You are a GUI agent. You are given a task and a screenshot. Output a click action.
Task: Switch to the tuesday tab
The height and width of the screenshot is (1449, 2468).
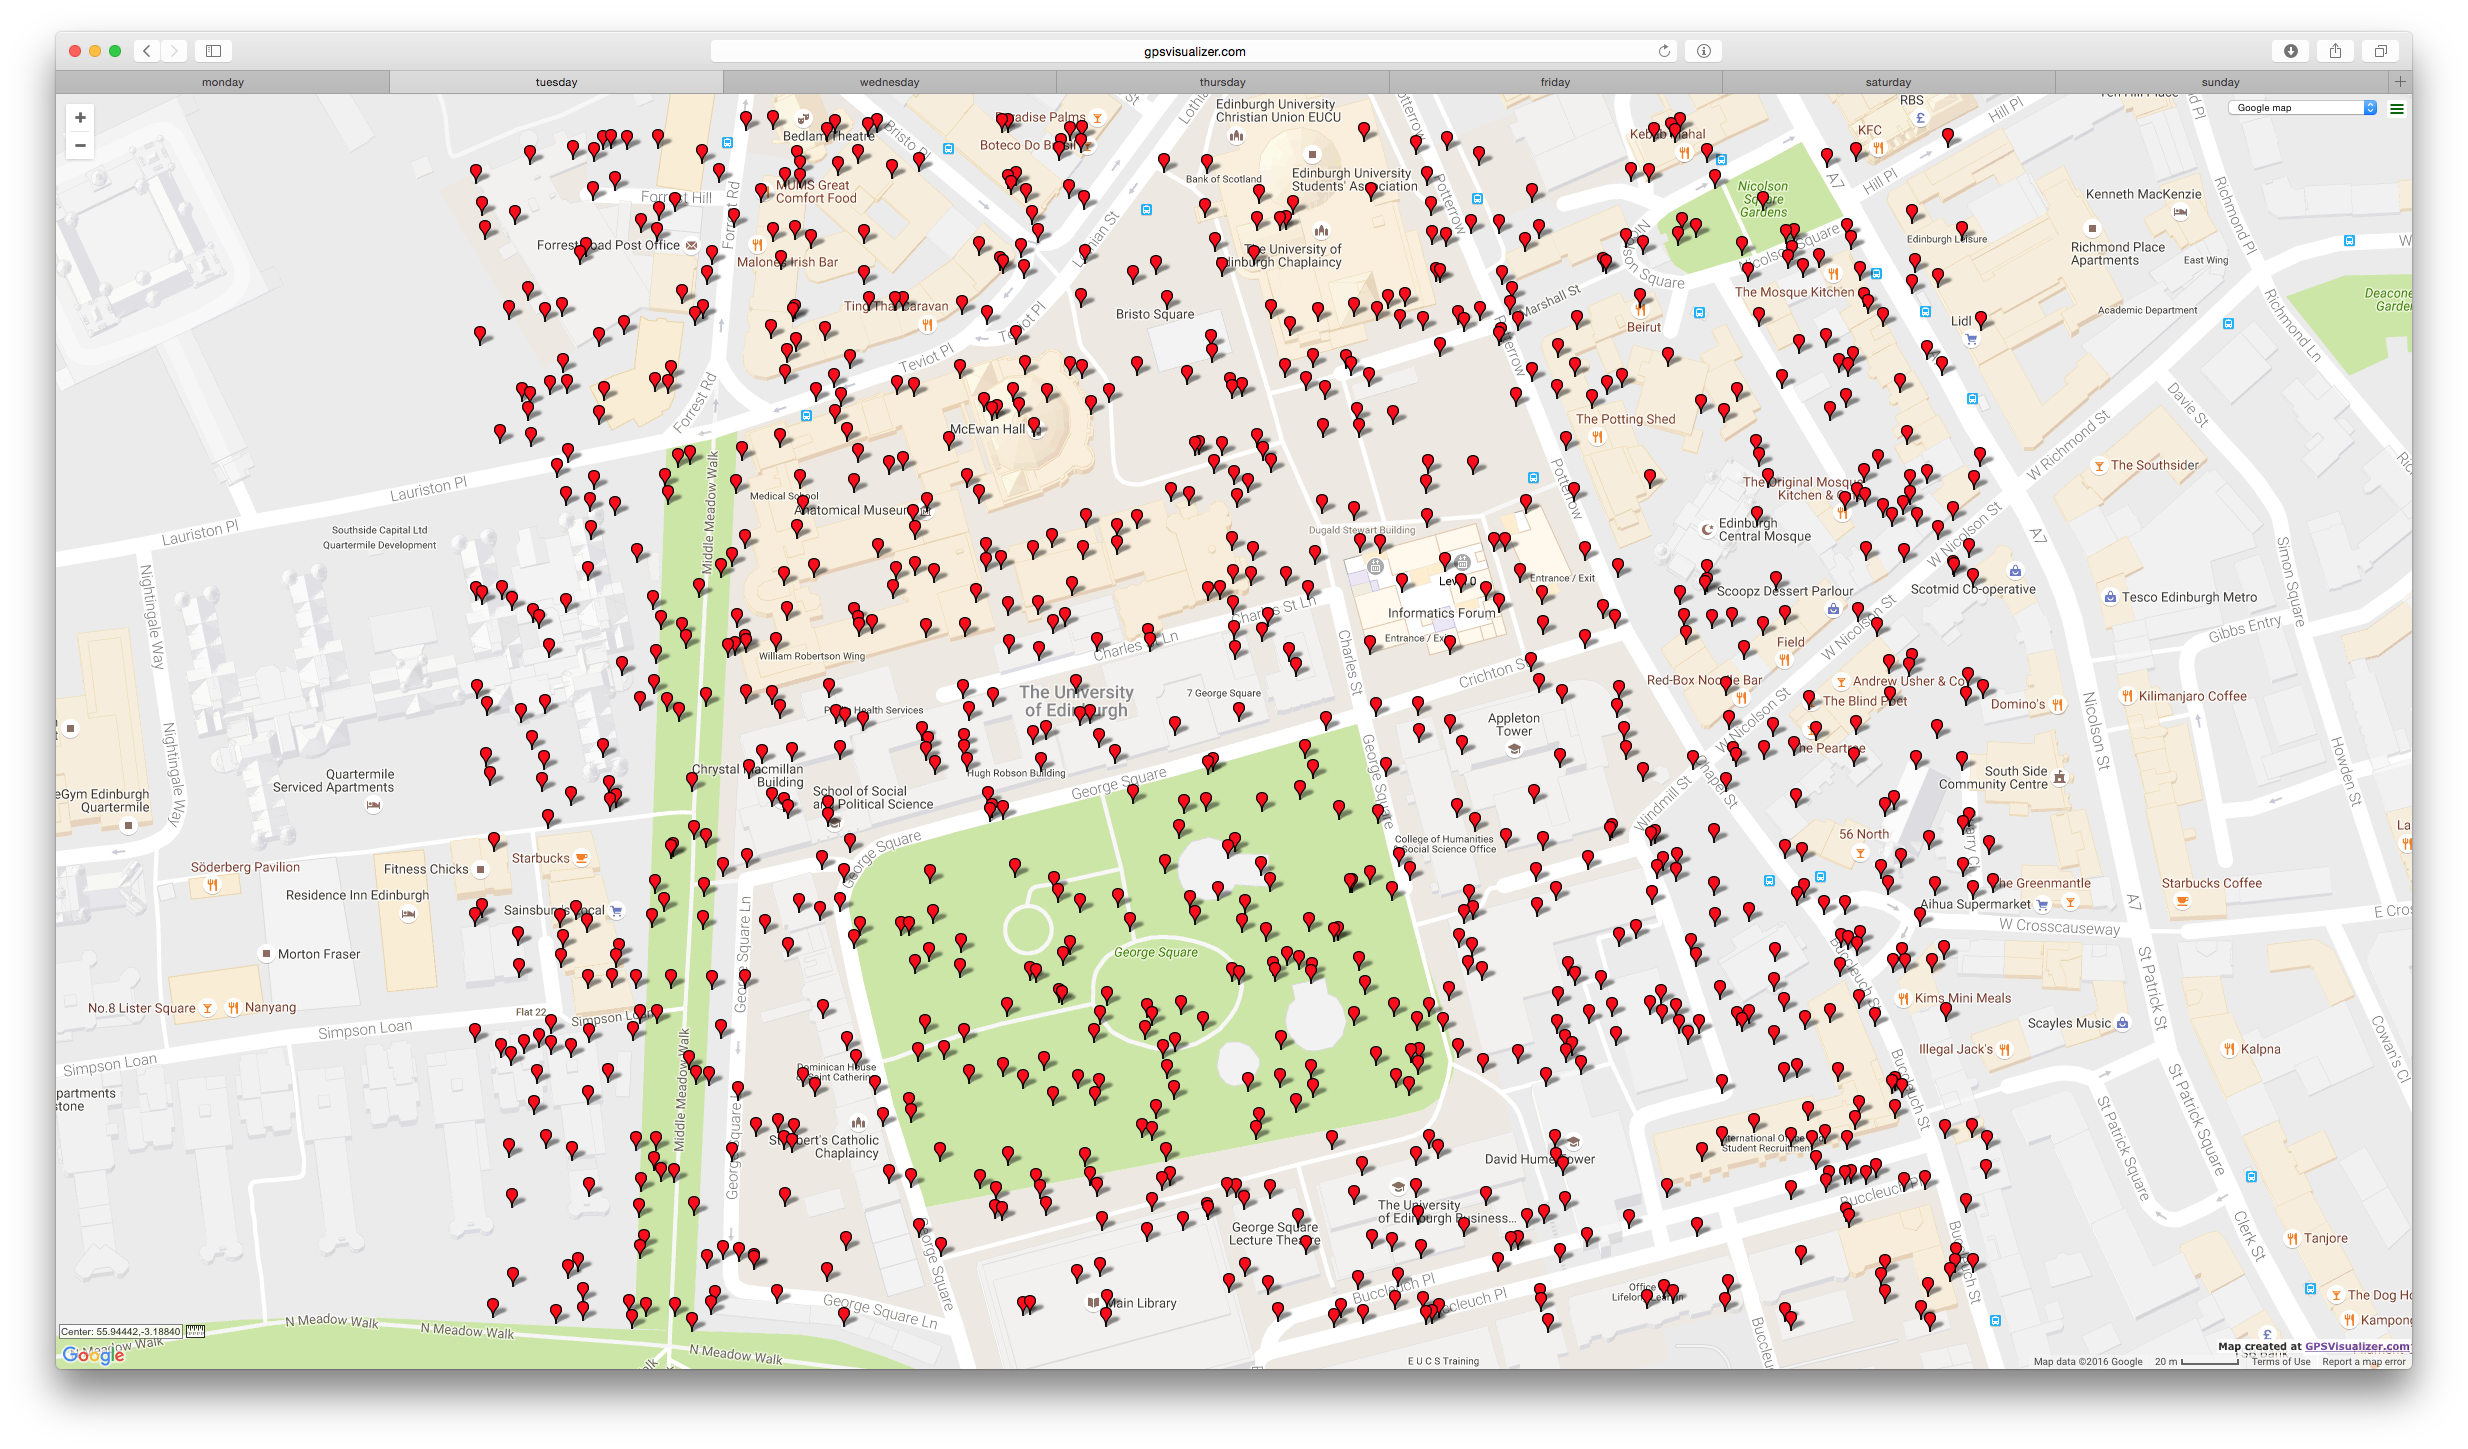click(x=556, y=82)
